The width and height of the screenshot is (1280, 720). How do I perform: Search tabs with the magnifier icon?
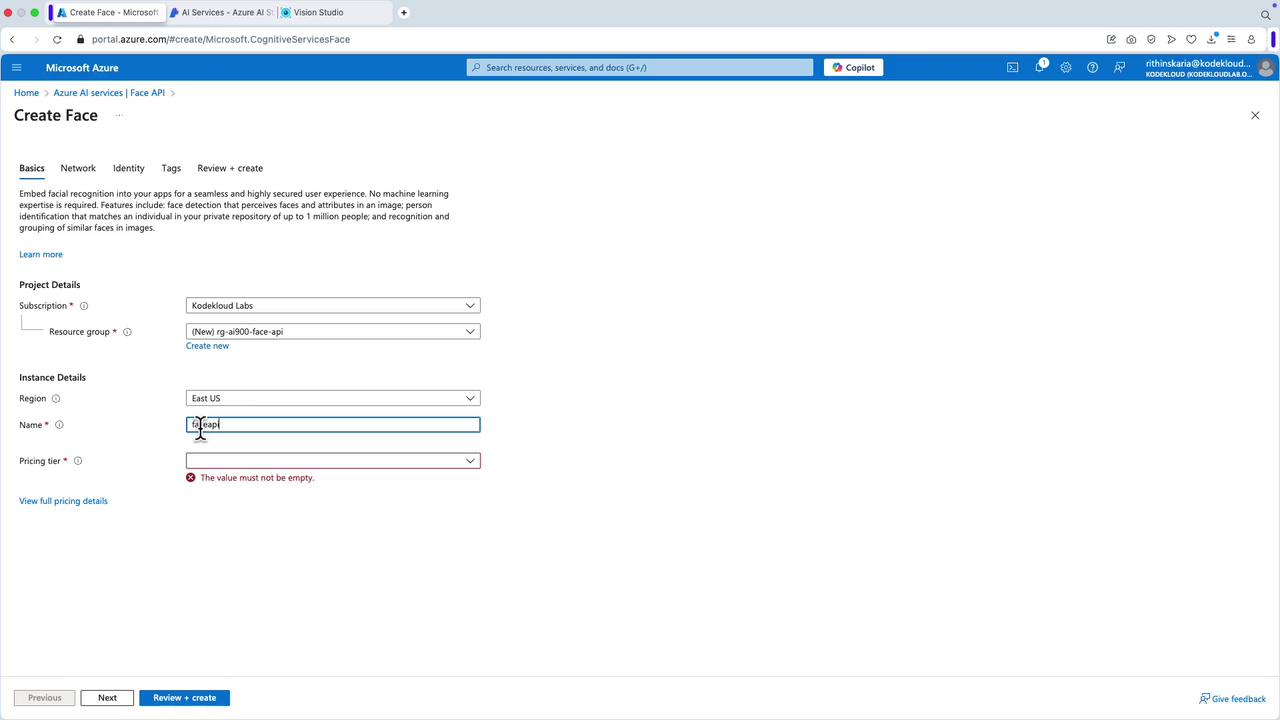[1266, 14]
